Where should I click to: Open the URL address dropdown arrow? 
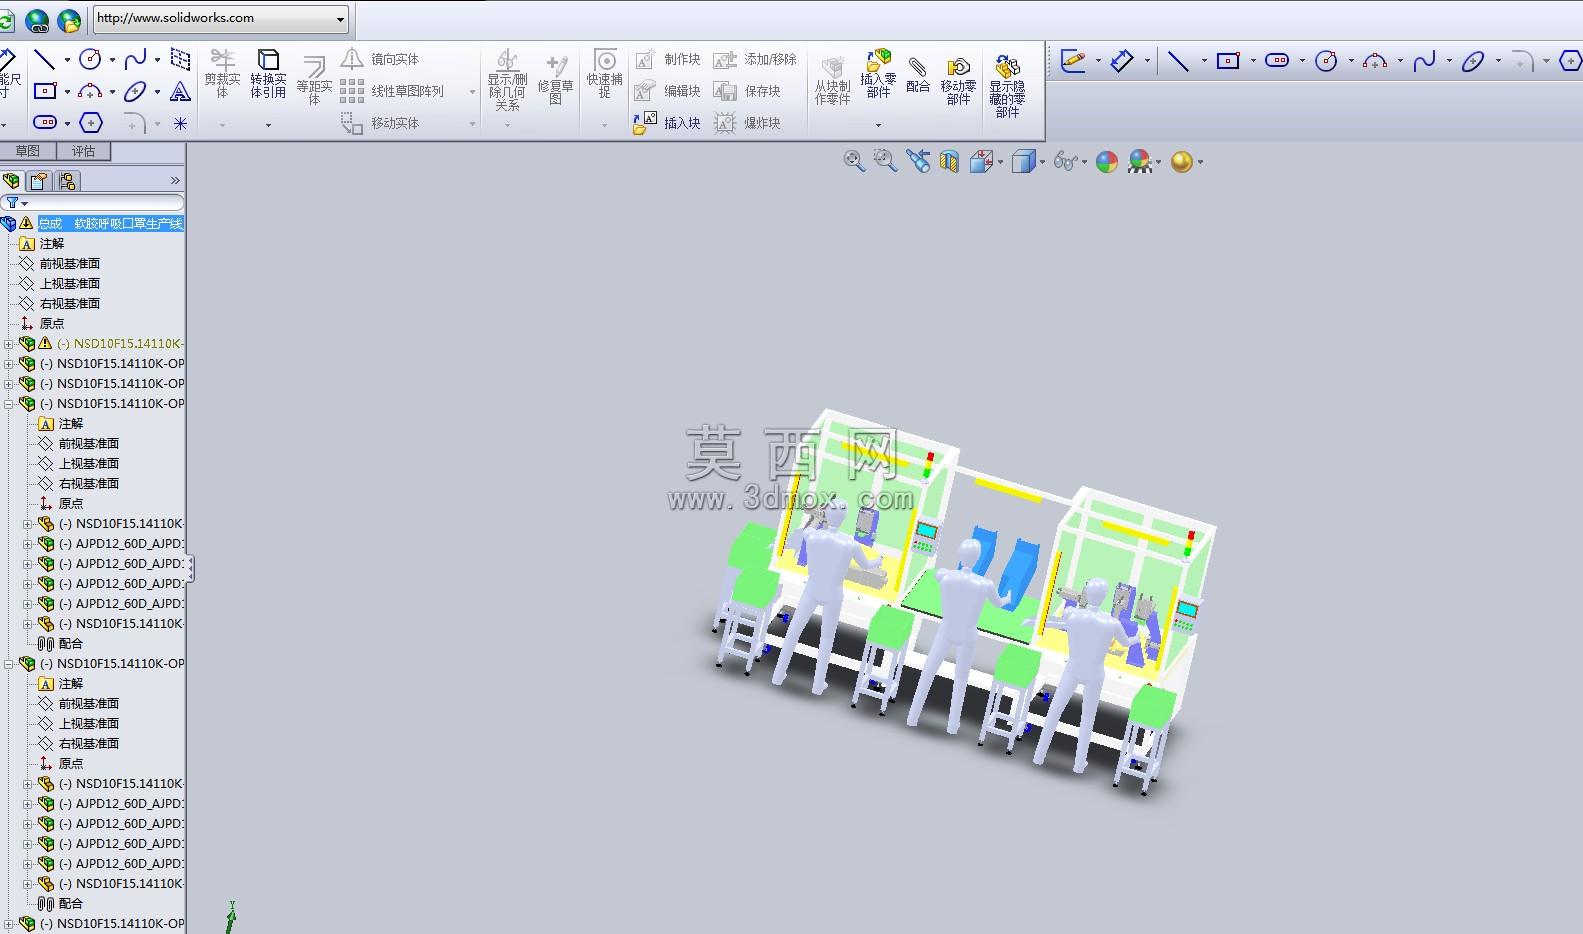click(x=340, y=18)
